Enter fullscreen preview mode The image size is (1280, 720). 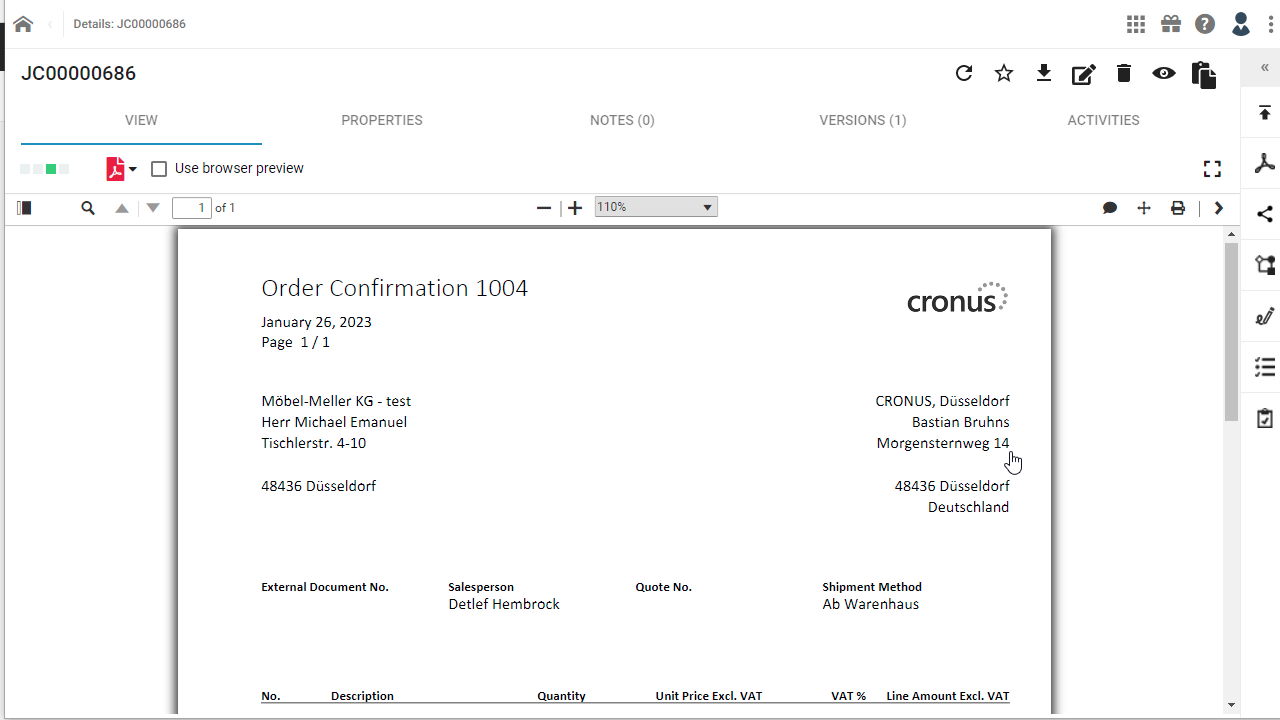pyautogui.click(x=1212, y=169)
